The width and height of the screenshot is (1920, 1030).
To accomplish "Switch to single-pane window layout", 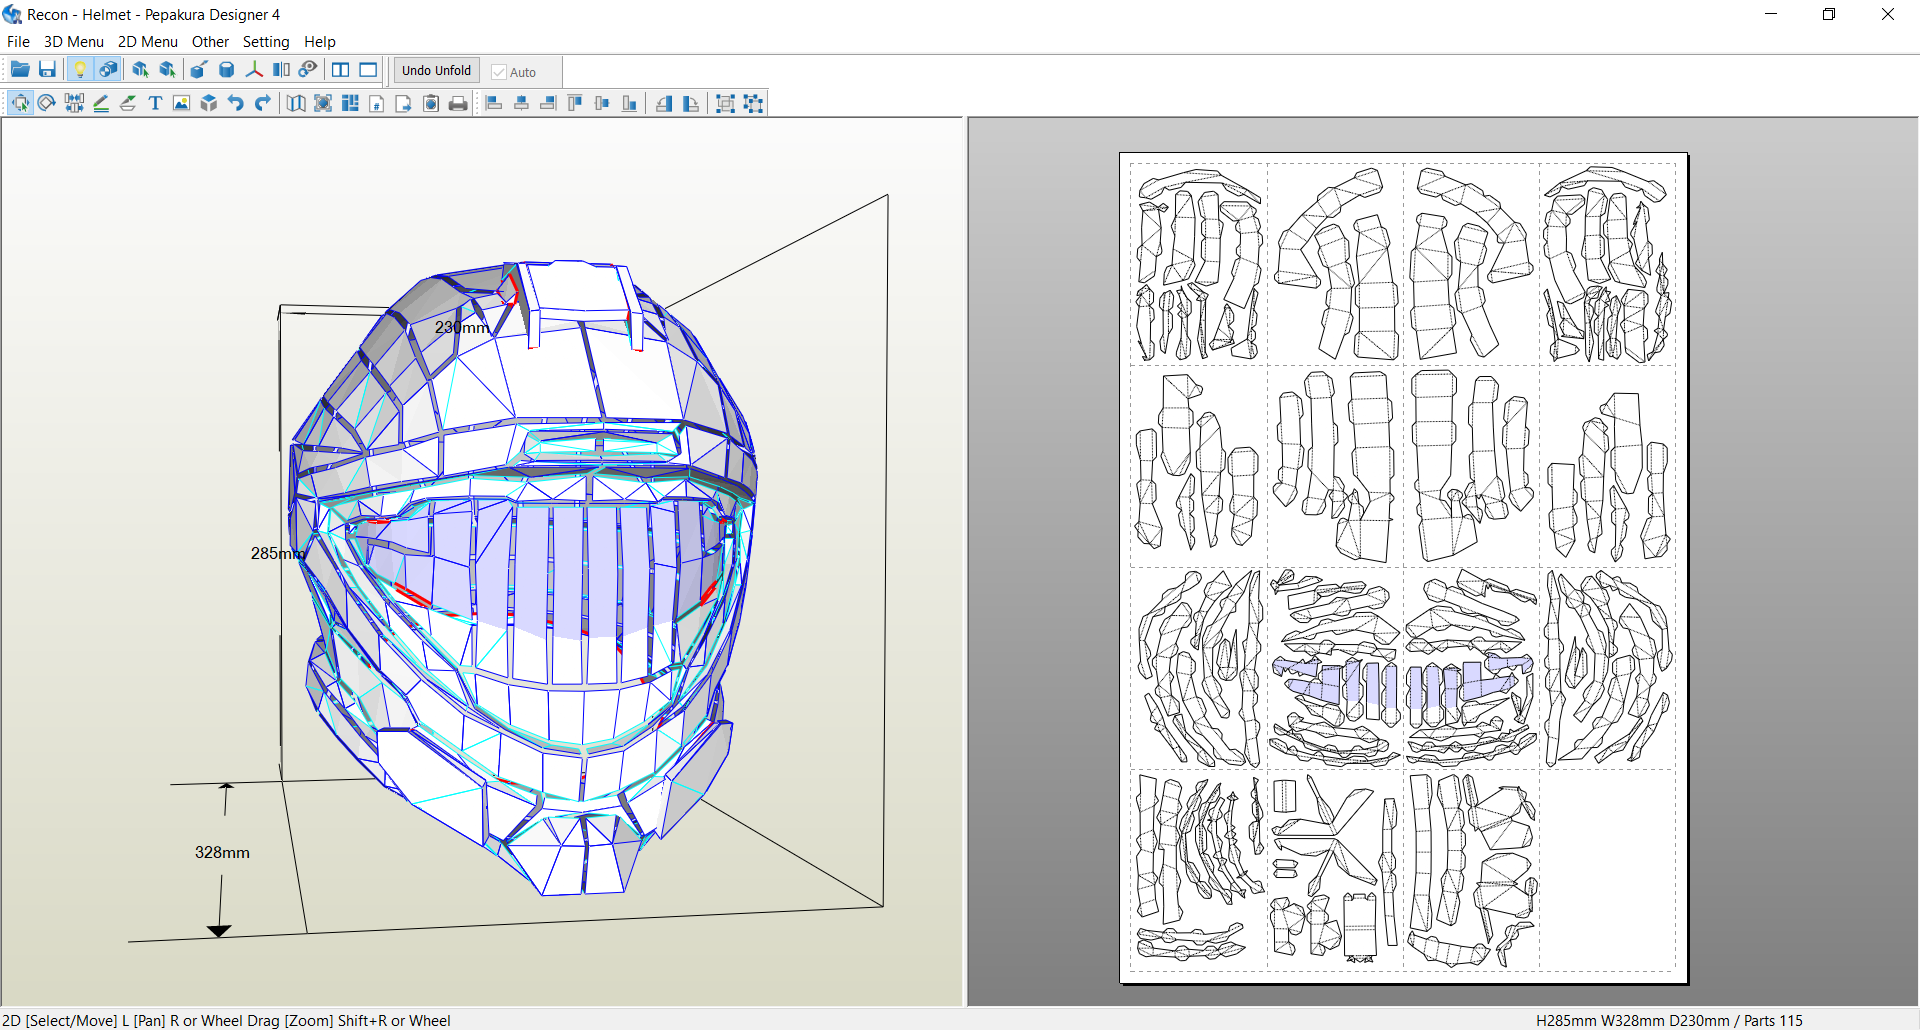I will [x=368, y=70].
